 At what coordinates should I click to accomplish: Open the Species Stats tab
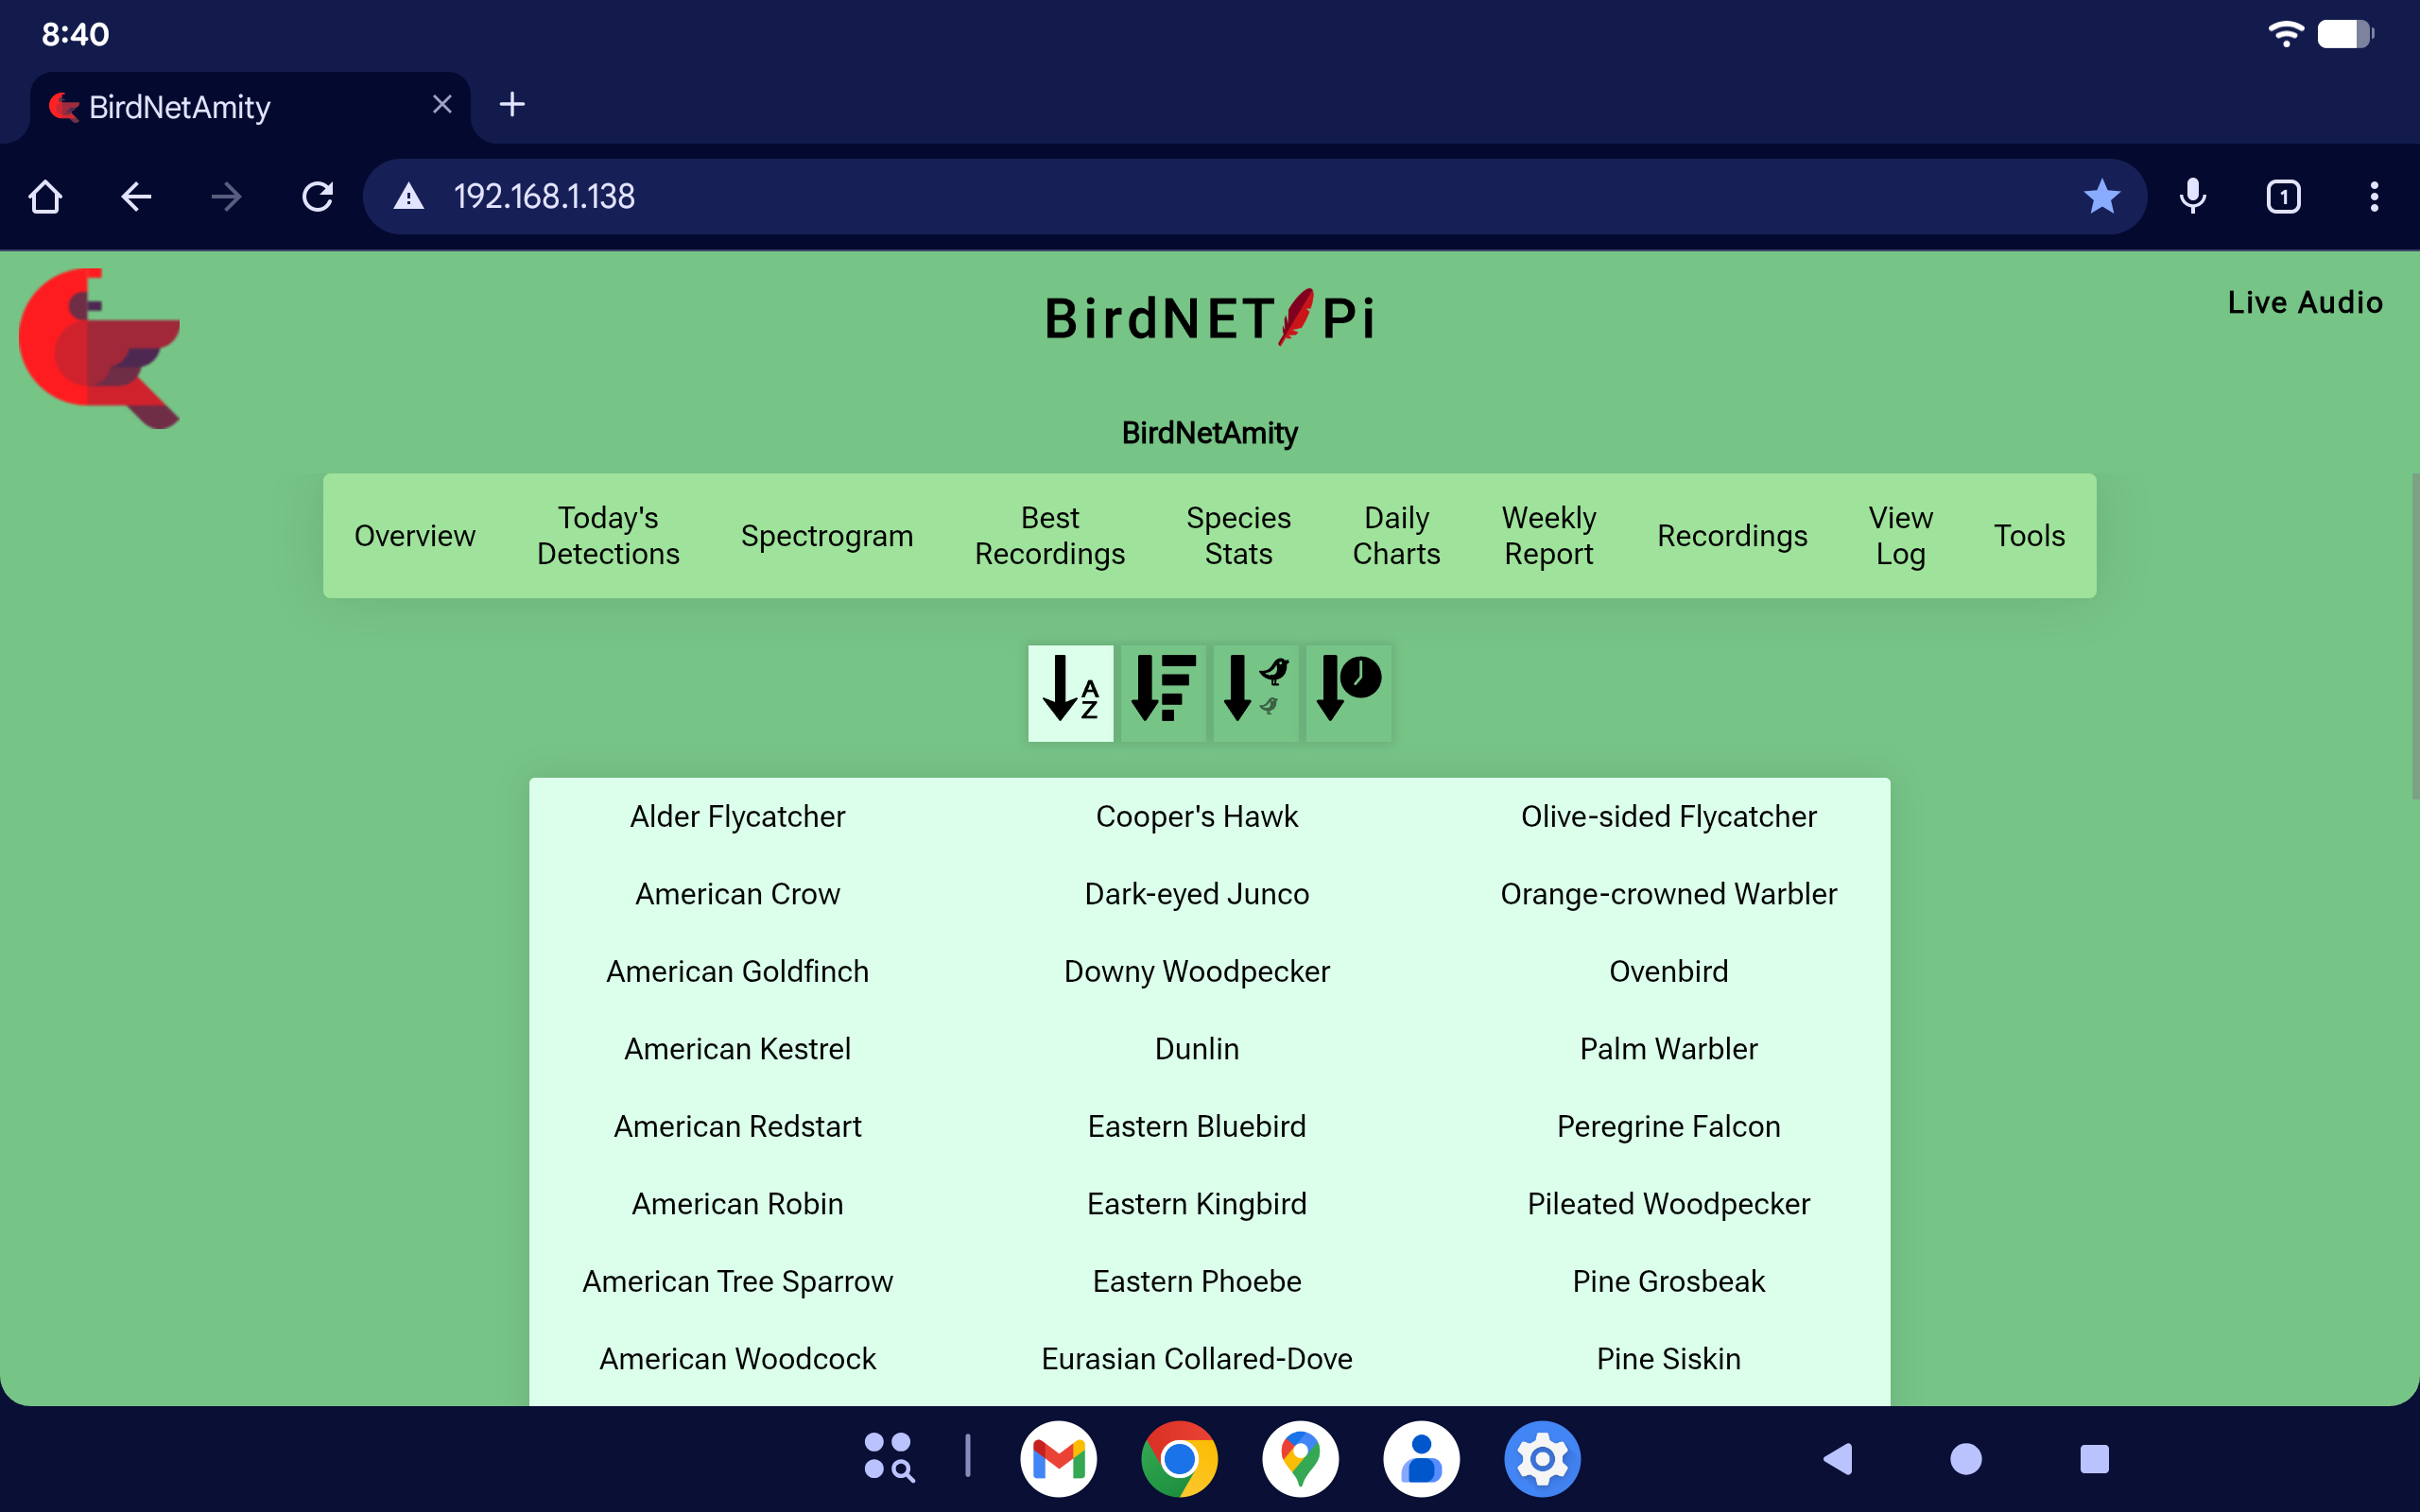1238,535
